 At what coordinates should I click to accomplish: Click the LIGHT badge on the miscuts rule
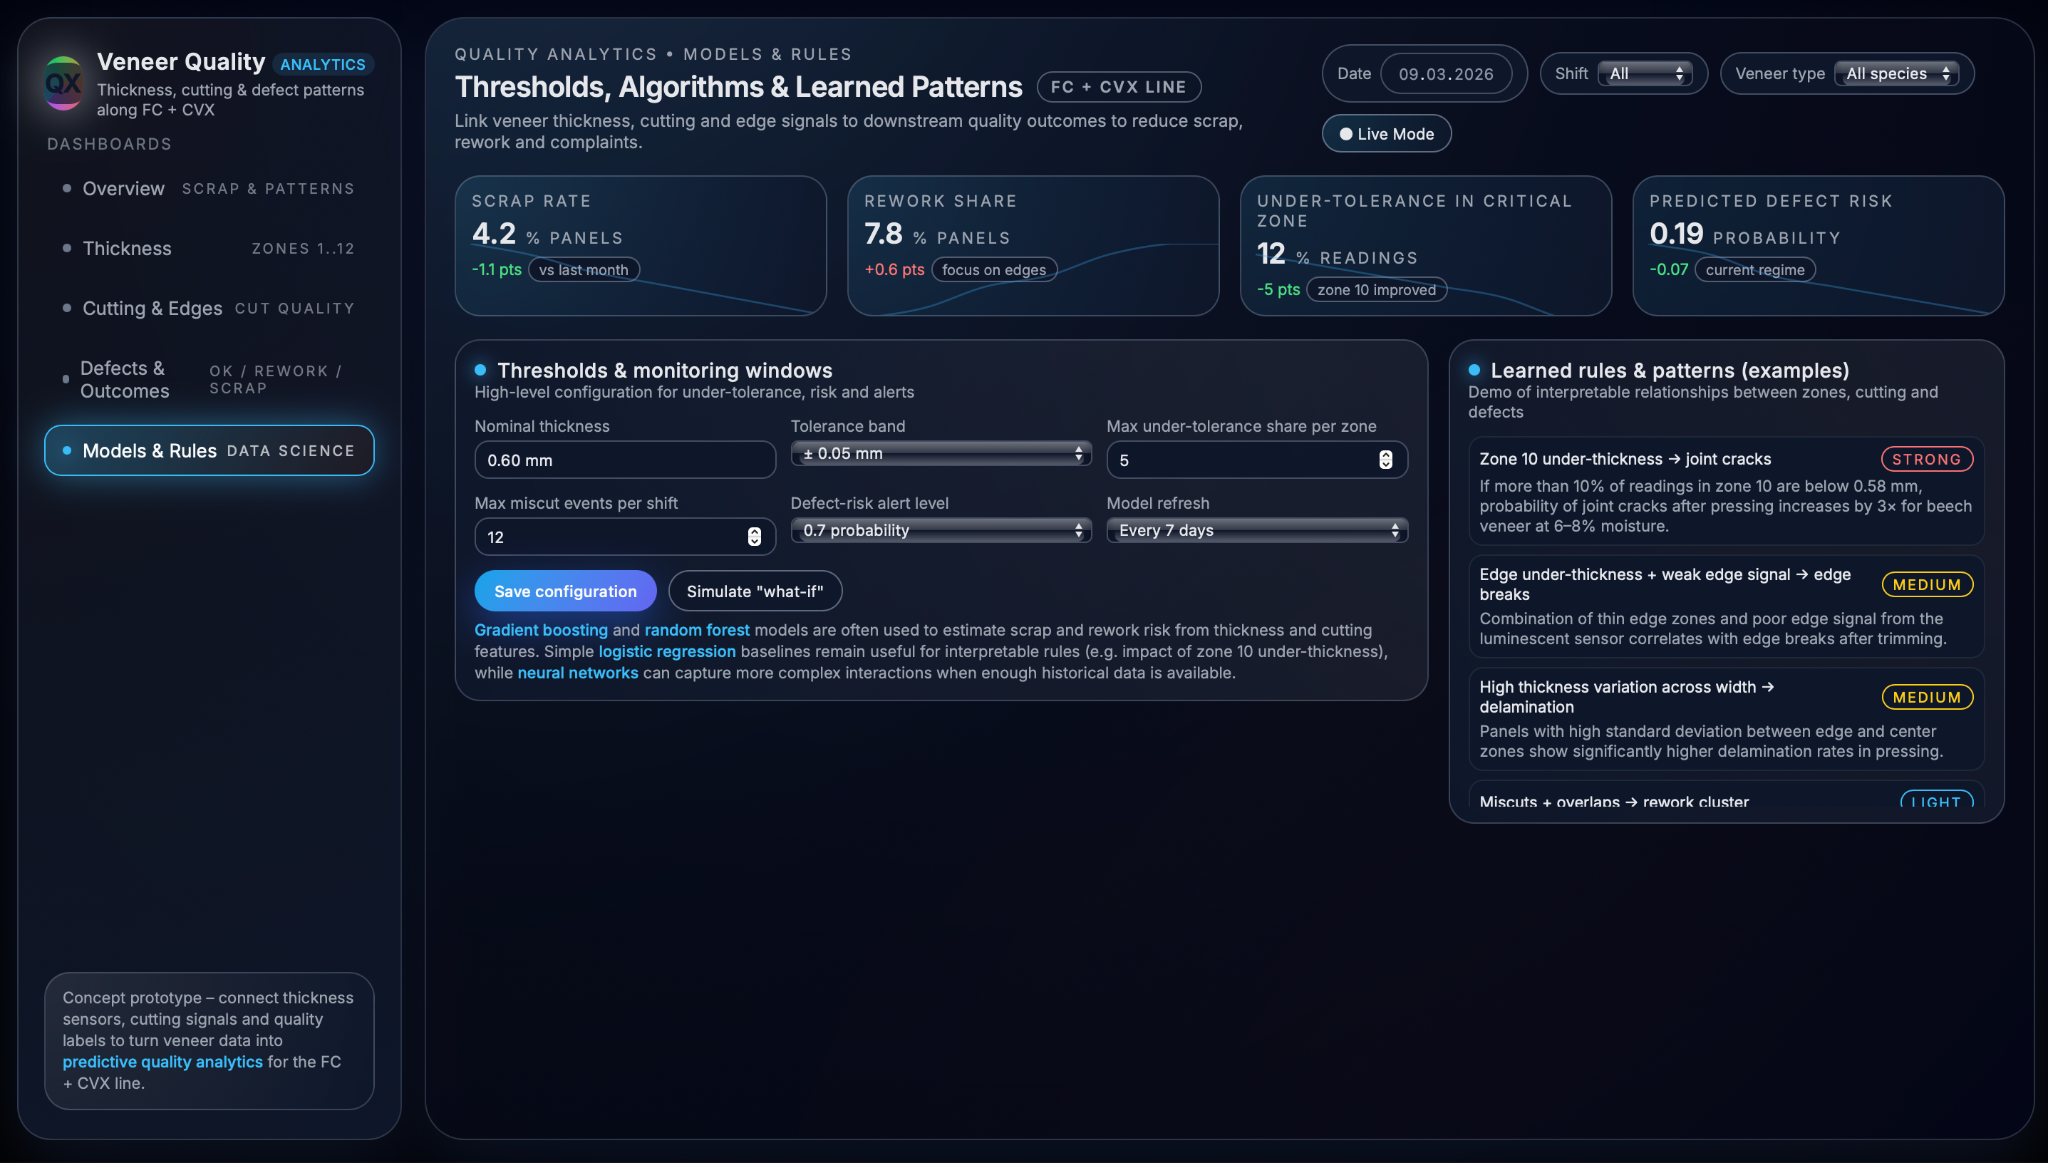(1936, 801)
